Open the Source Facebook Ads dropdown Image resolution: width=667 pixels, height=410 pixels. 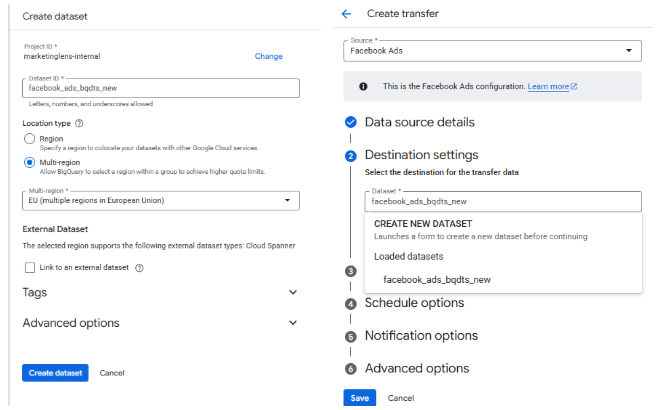click(493, 50)
